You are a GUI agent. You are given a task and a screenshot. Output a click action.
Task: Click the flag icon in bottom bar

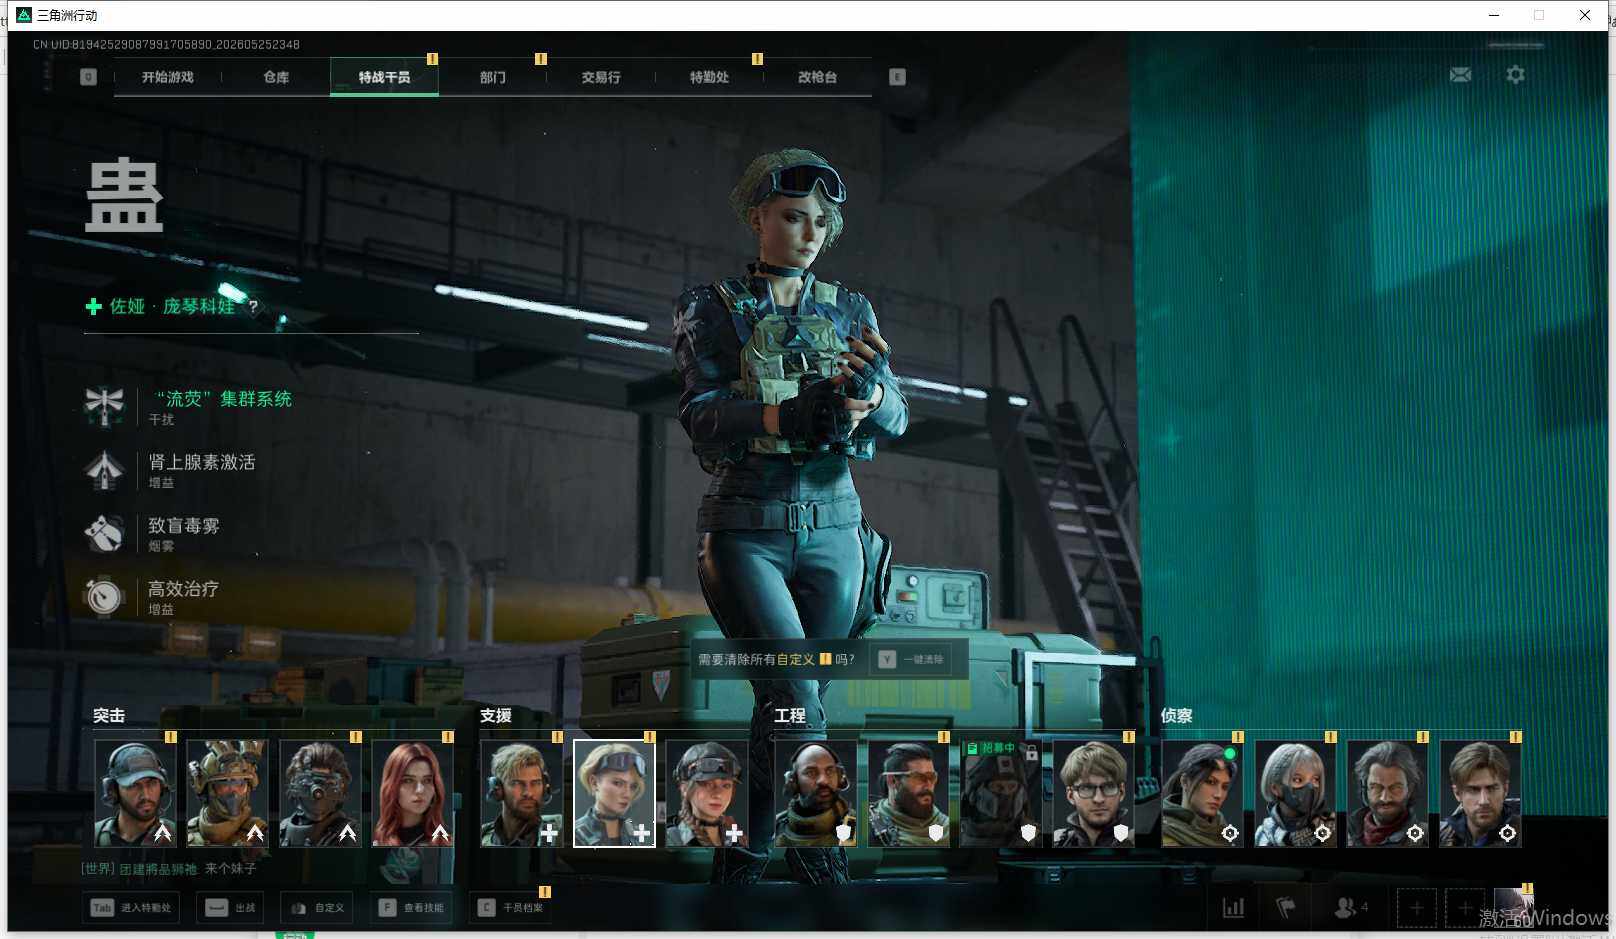1286,908
